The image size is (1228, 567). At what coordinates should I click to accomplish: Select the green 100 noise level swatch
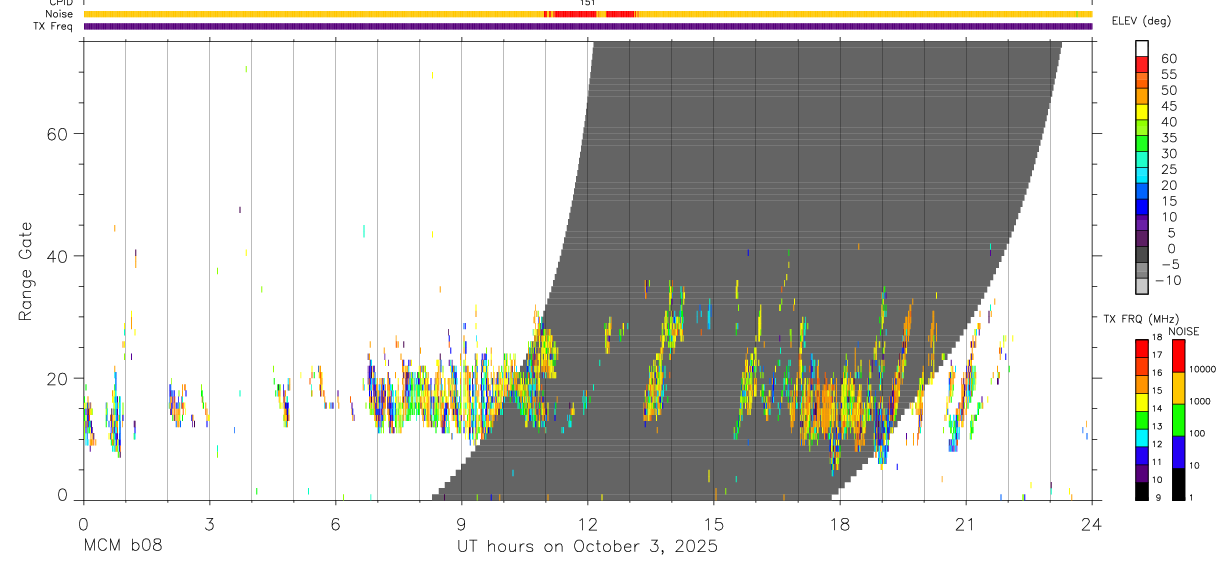1180,418
